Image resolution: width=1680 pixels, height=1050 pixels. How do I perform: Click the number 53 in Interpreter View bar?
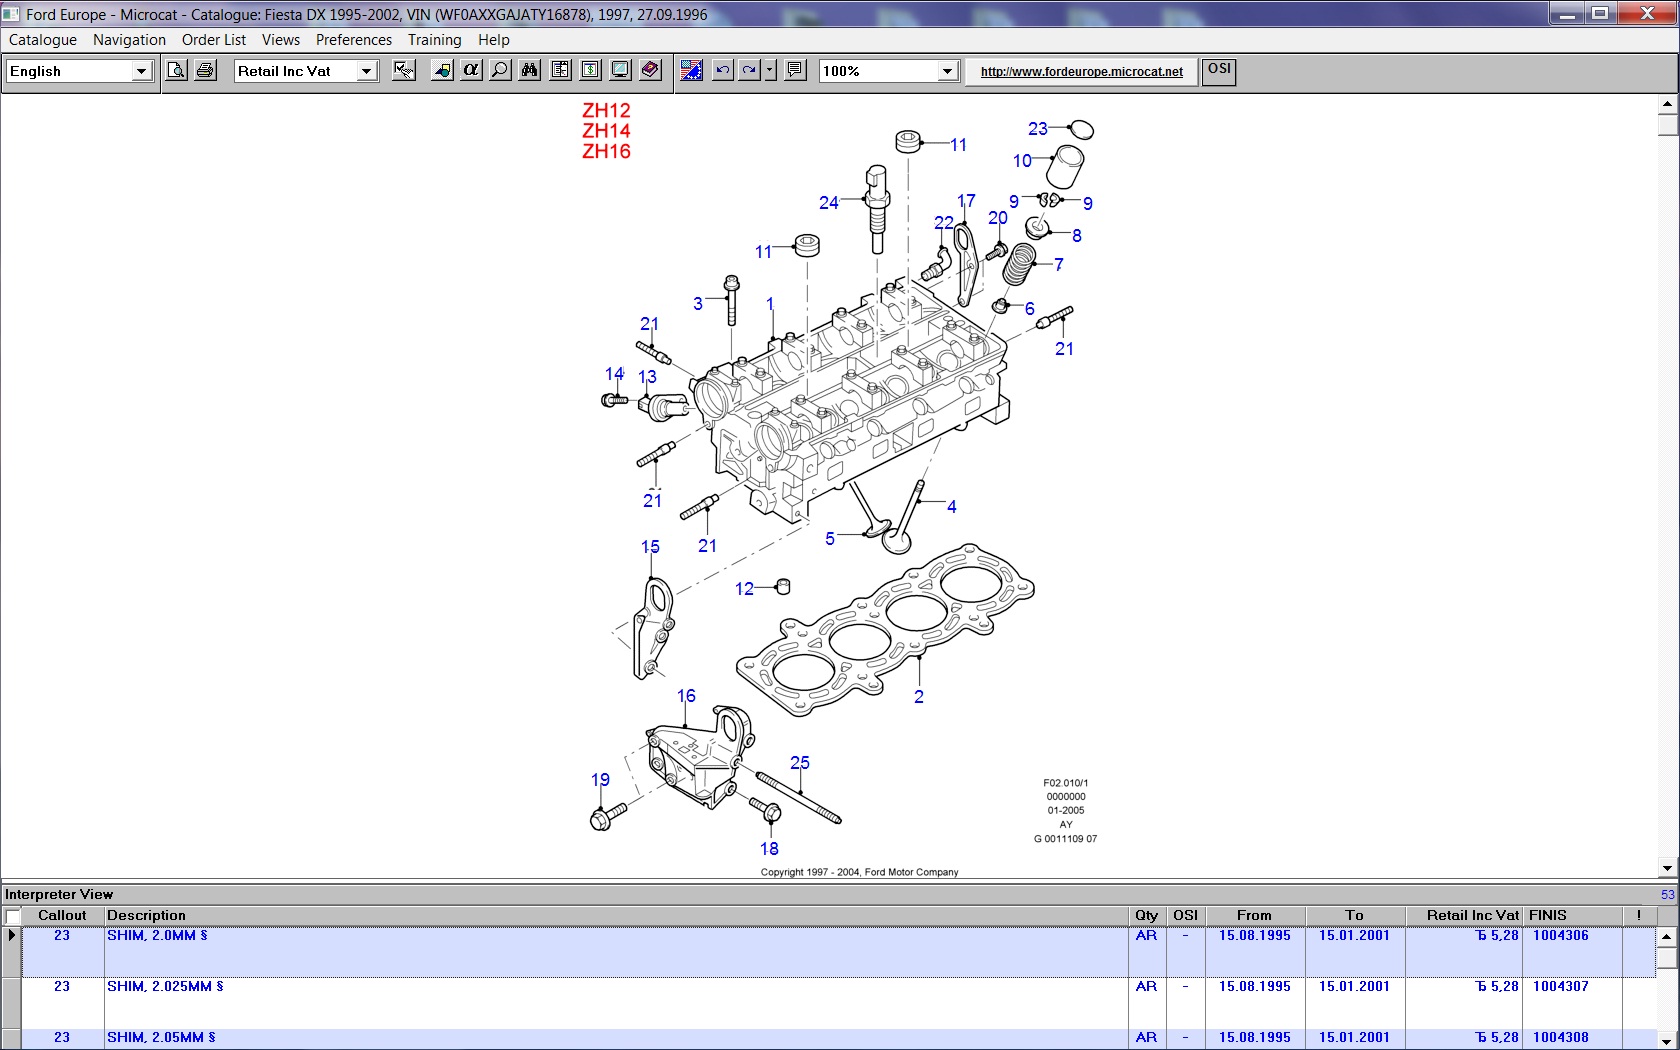pos(1667,895)
